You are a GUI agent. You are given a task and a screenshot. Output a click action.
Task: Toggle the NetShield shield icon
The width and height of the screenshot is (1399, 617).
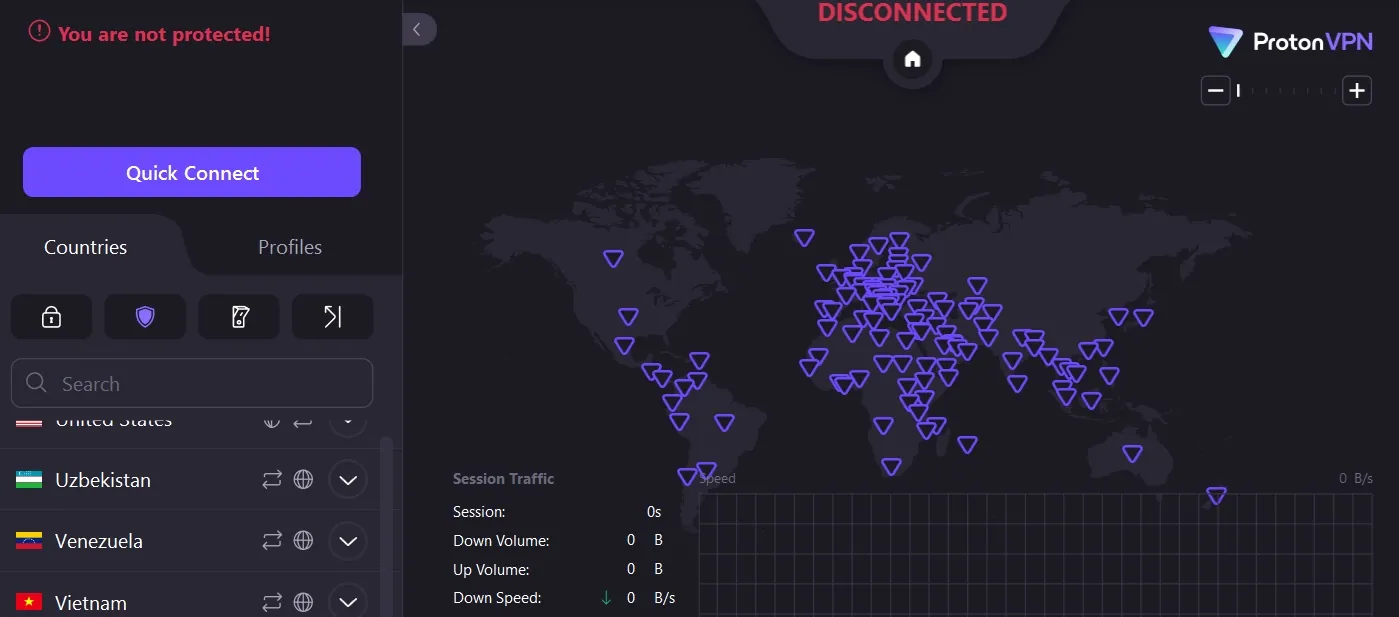(x=145, y=317)
